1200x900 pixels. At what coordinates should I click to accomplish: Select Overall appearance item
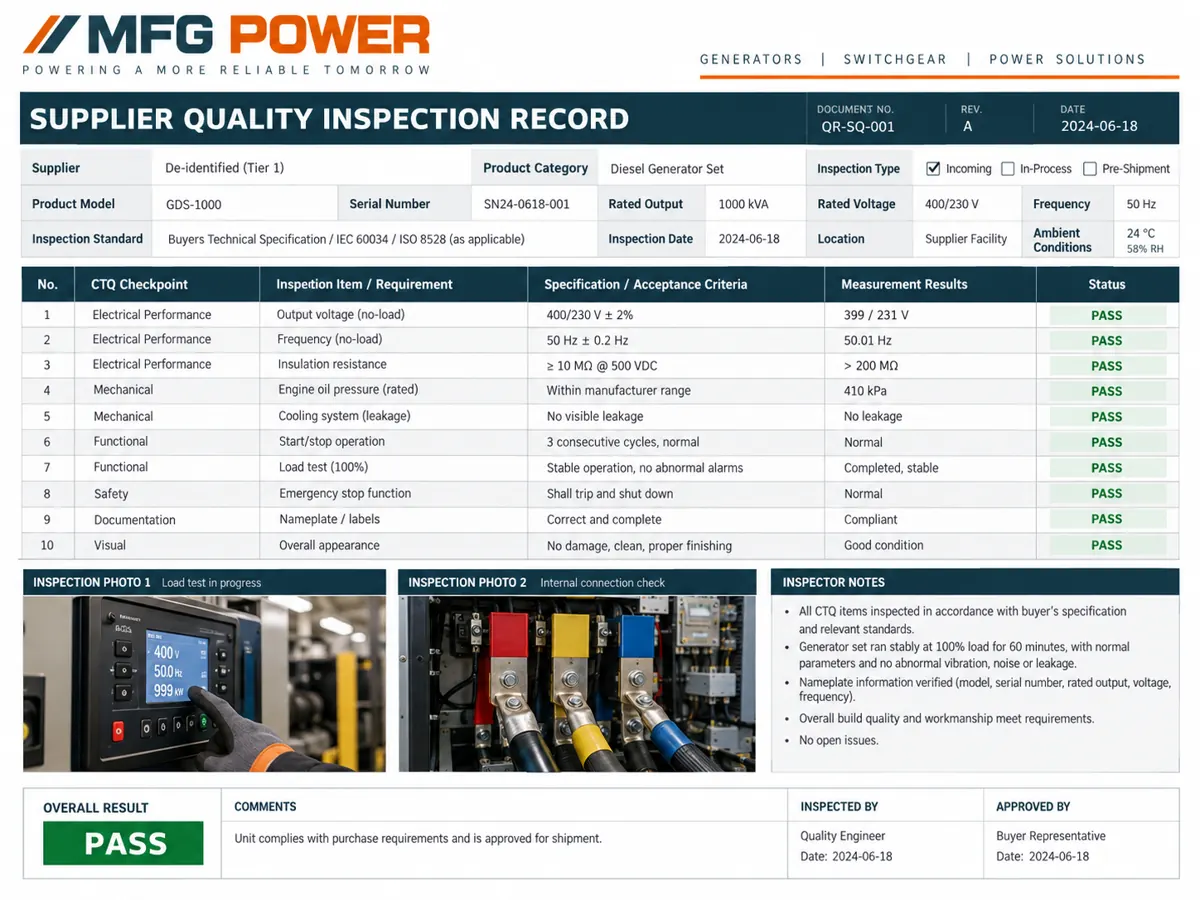pyautogui.click(x=329, y=545)
